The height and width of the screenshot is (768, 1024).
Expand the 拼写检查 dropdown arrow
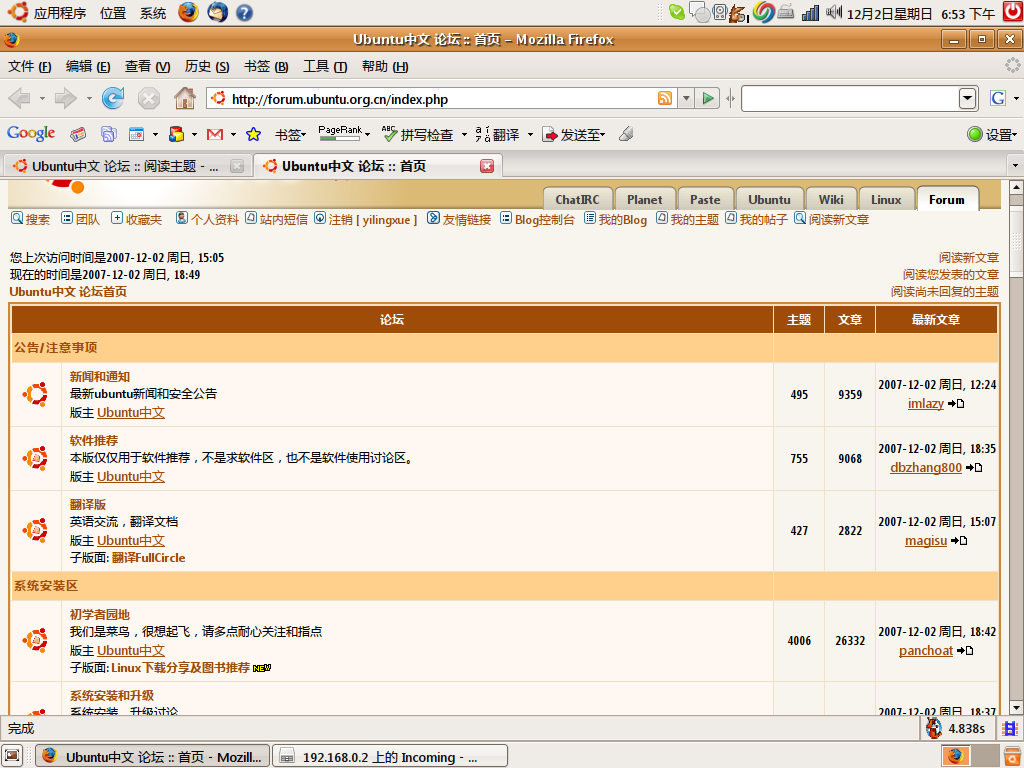464,135
